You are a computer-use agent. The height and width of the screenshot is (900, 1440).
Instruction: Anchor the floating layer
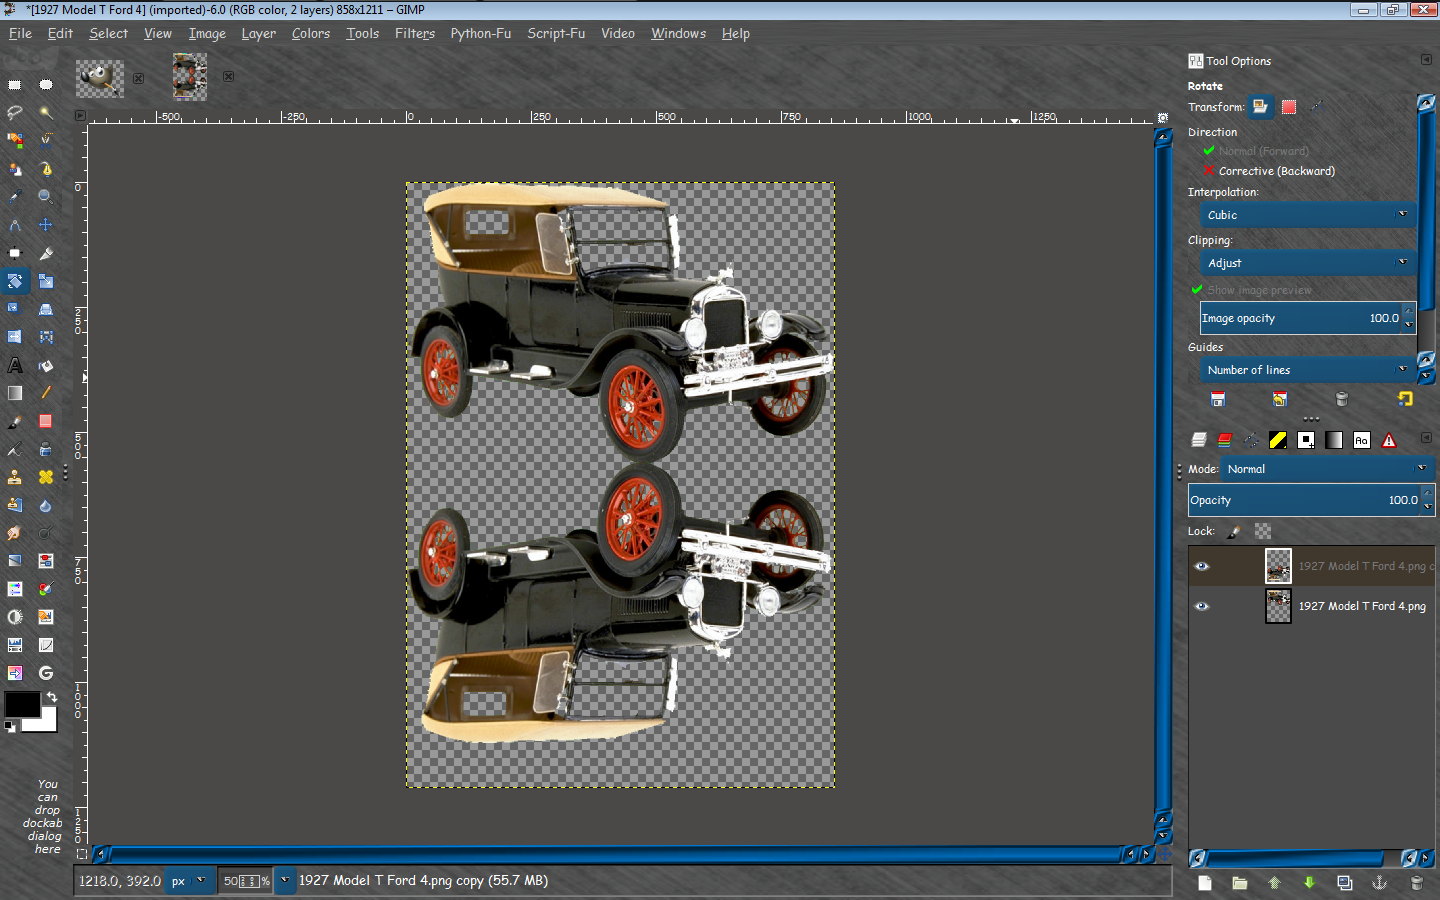(x=1379, y=882)
